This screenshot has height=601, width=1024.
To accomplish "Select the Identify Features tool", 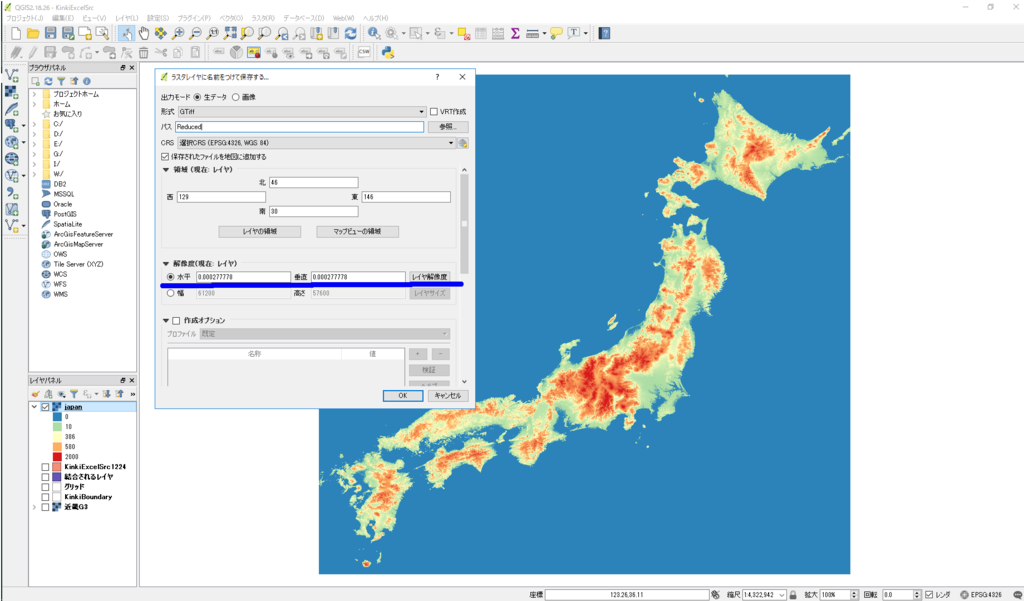I will click(374, 33).
